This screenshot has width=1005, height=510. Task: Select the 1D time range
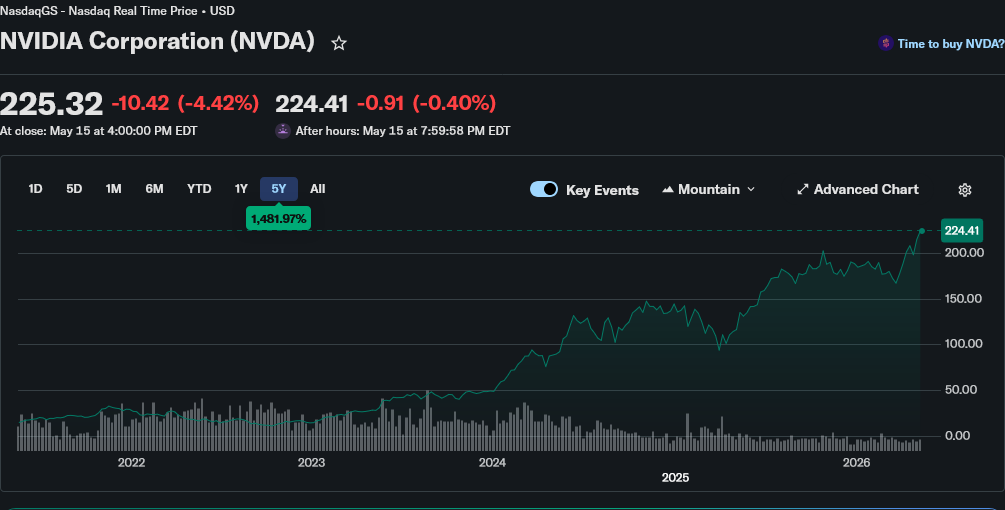[35, 189]
